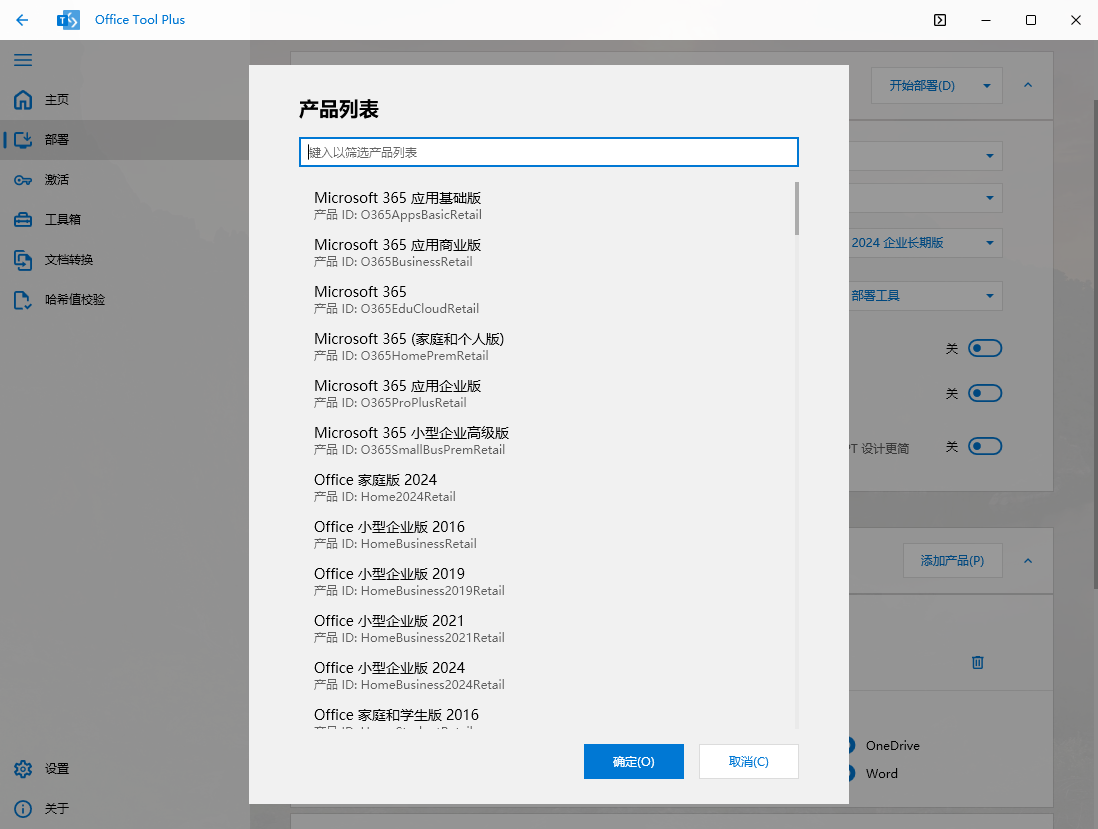The width and height of the screenshot is (1098, 829).
Task: Select Office 家庭版 2024 product
Action: [x=375, y=487]
